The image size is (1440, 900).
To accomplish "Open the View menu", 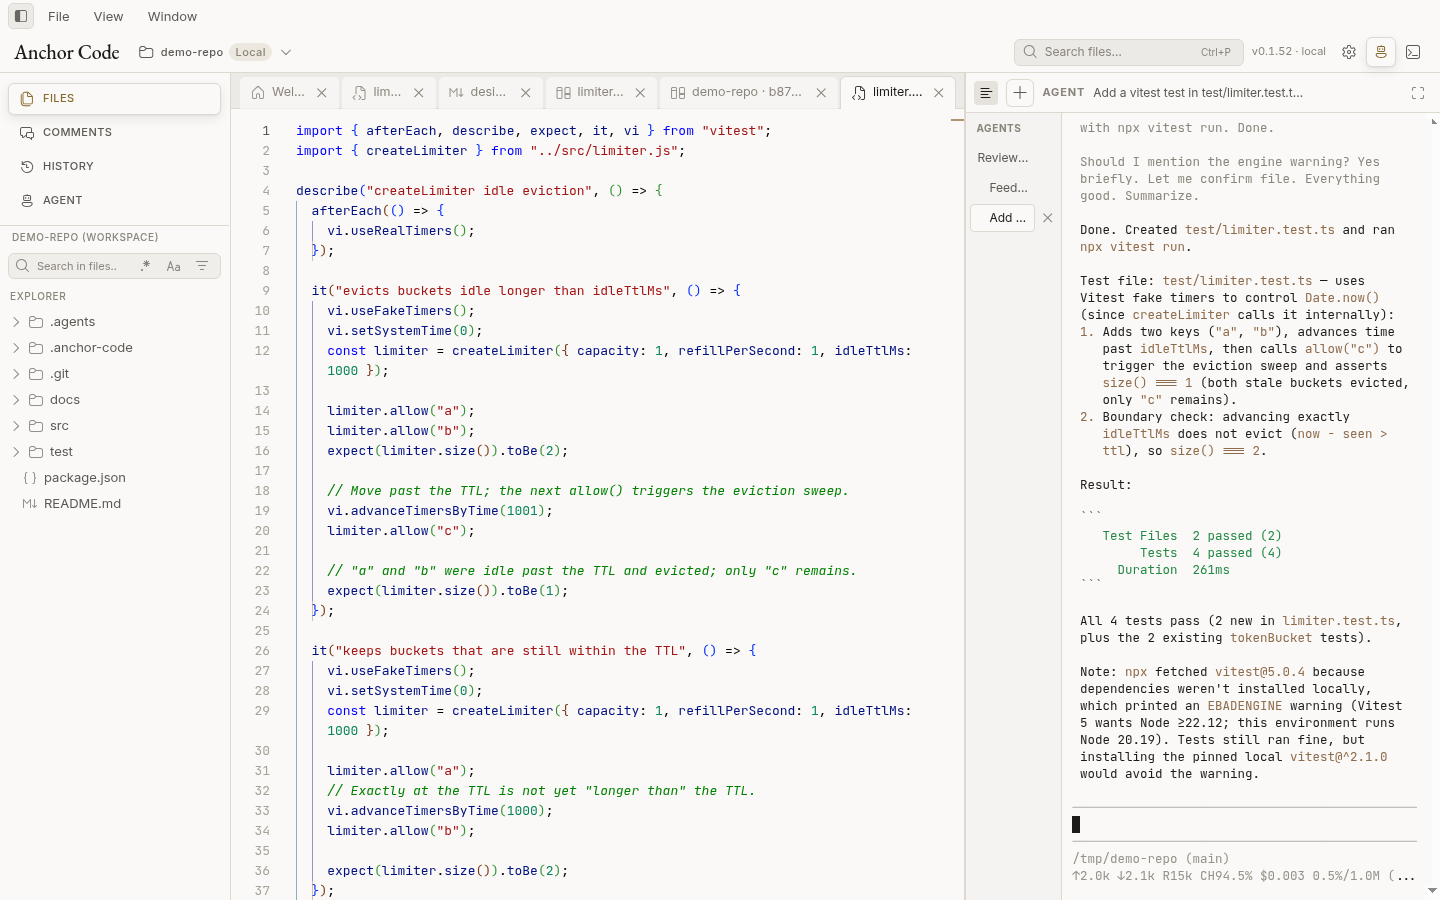I will pyautogui.click(x=108, y=16).
